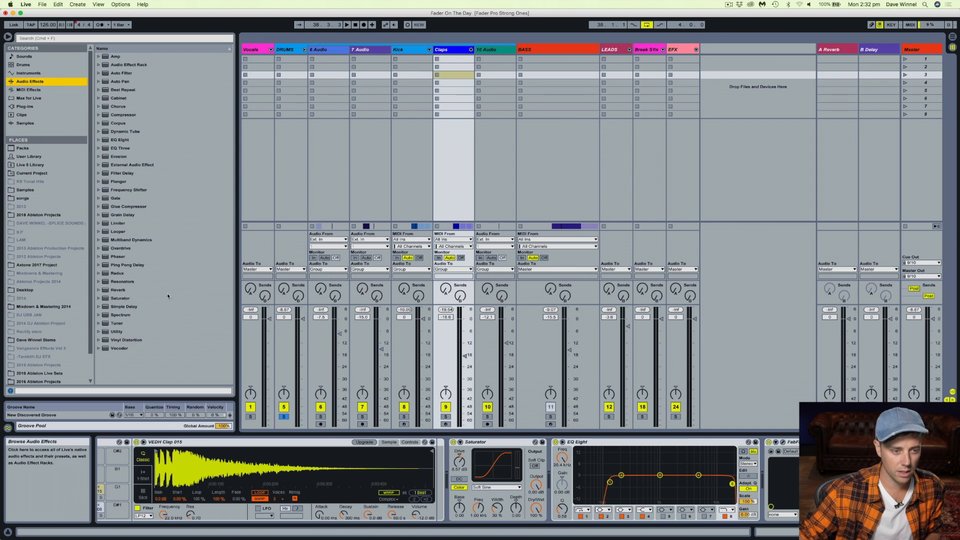This screenshot has height=540, width=960.
Task: Launch Master scene 4
Action: pos(906,83)
